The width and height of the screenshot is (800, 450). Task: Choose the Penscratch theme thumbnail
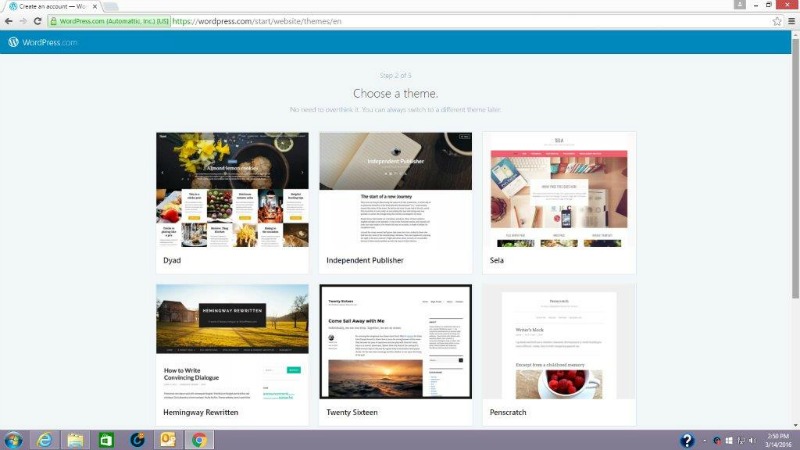[x=559, y=342]
